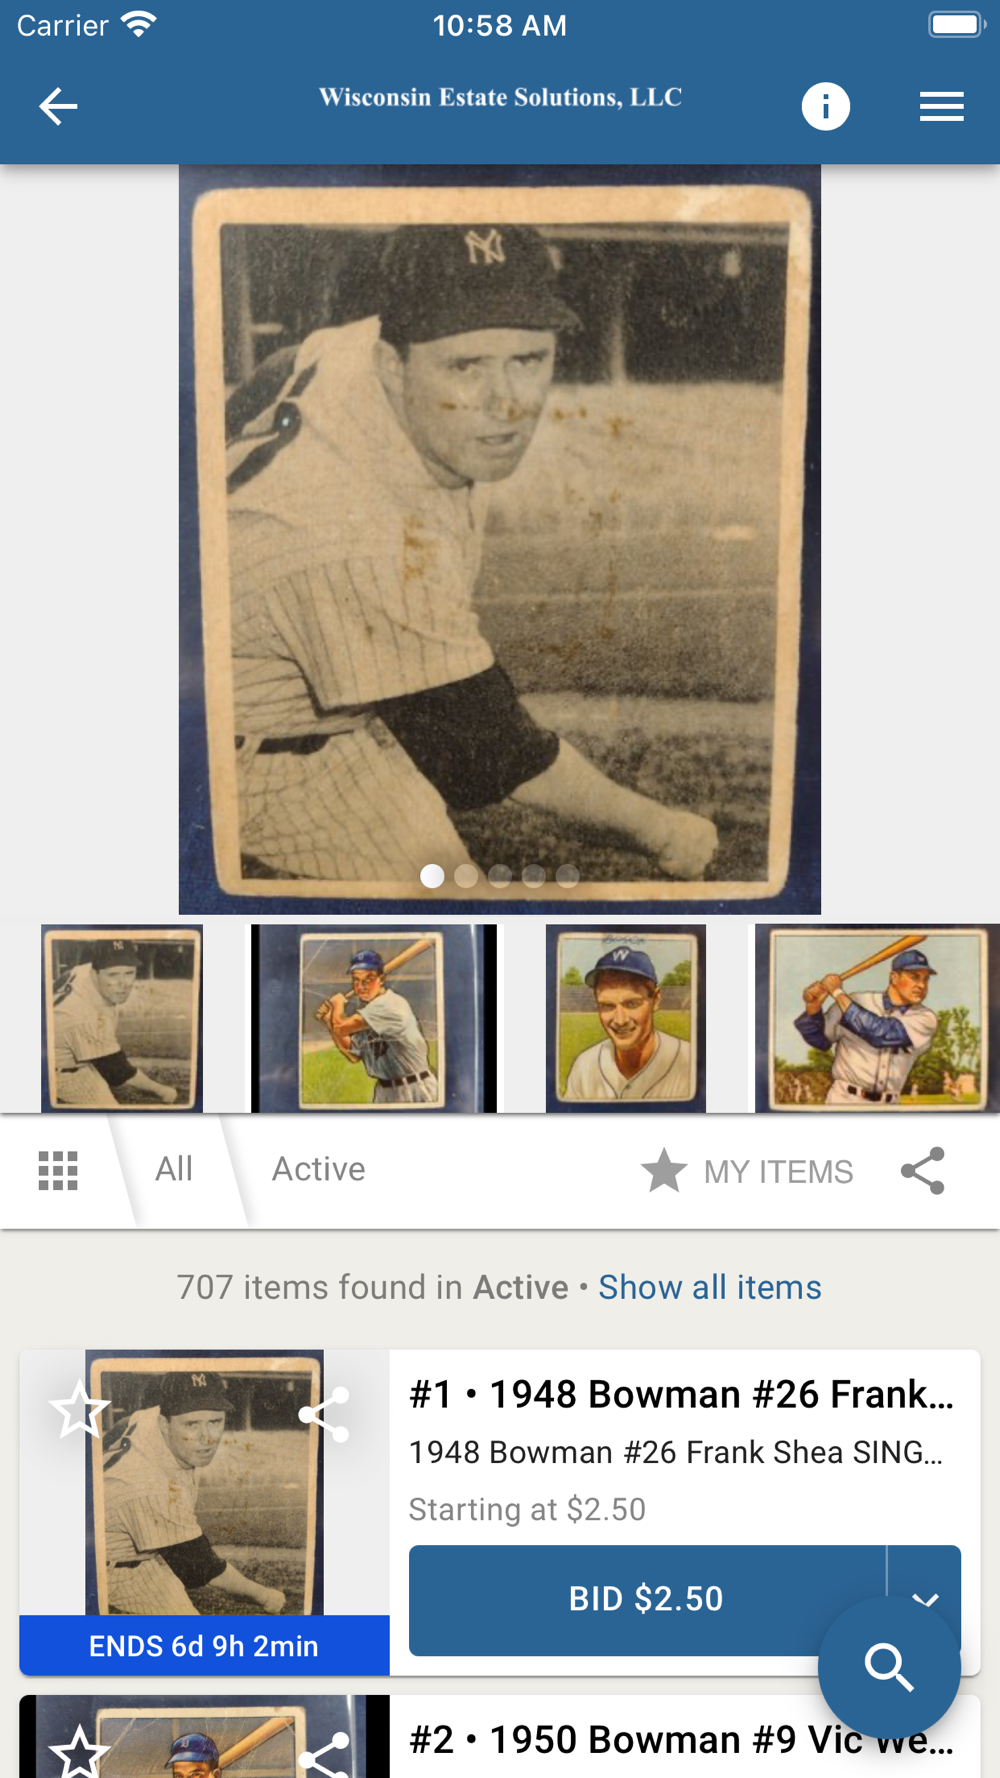Image resolution: width=1000 pixels, height=1778 pixels.
Task: Toggle the MY ITEMS star filter
Action: click(x=747, y=1171)
